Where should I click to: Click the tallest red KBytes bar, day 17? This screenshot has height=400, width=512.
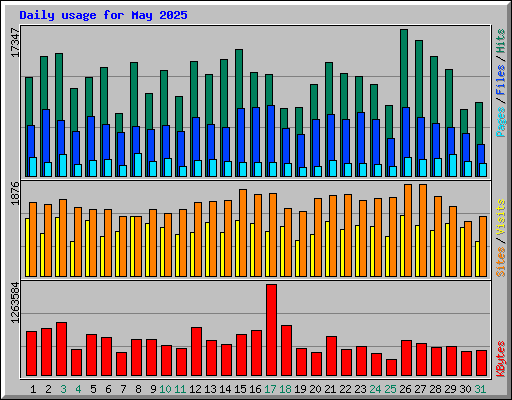(x=271, y=330)
